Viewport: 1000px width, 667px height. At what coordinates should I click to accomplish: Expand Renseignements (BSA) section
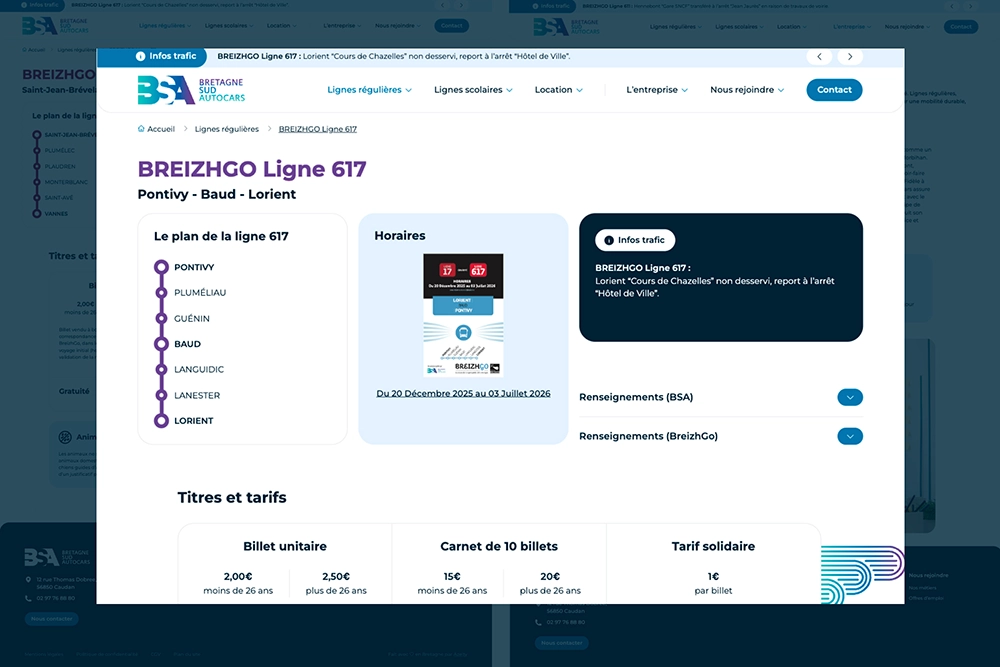coord(849,397)
